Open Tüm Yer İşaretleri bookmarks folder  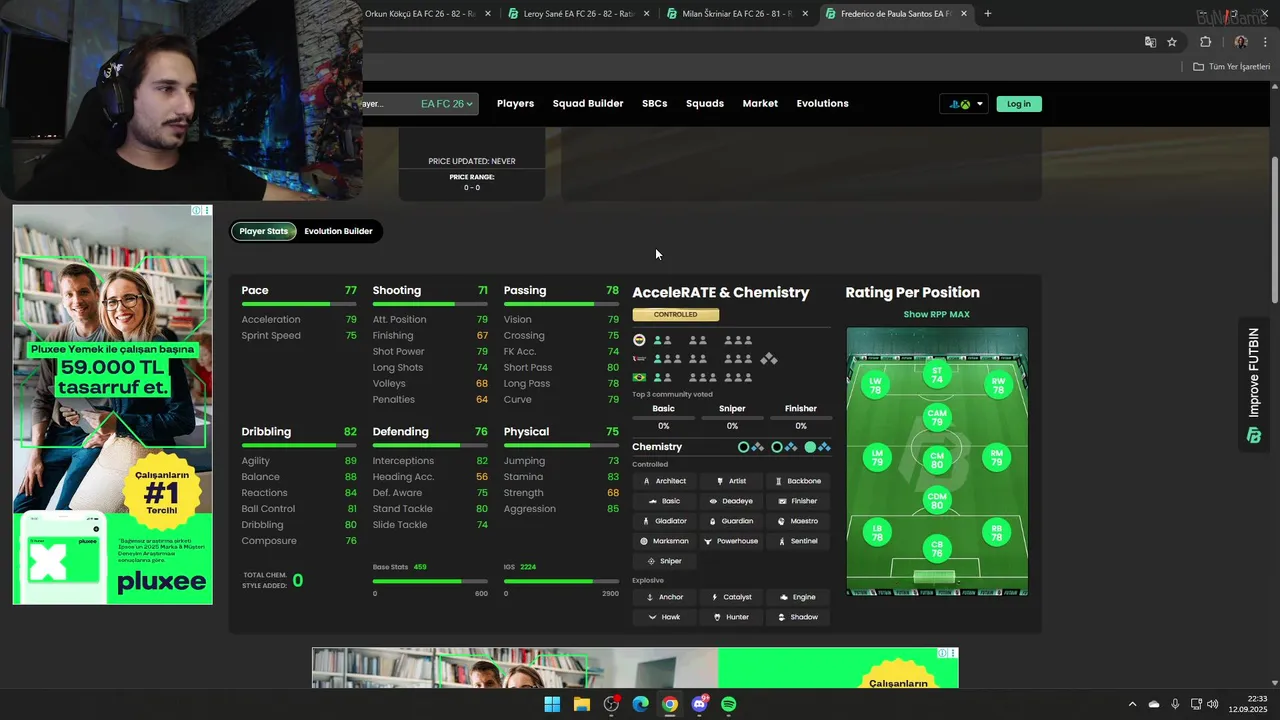click(1232, 66)
